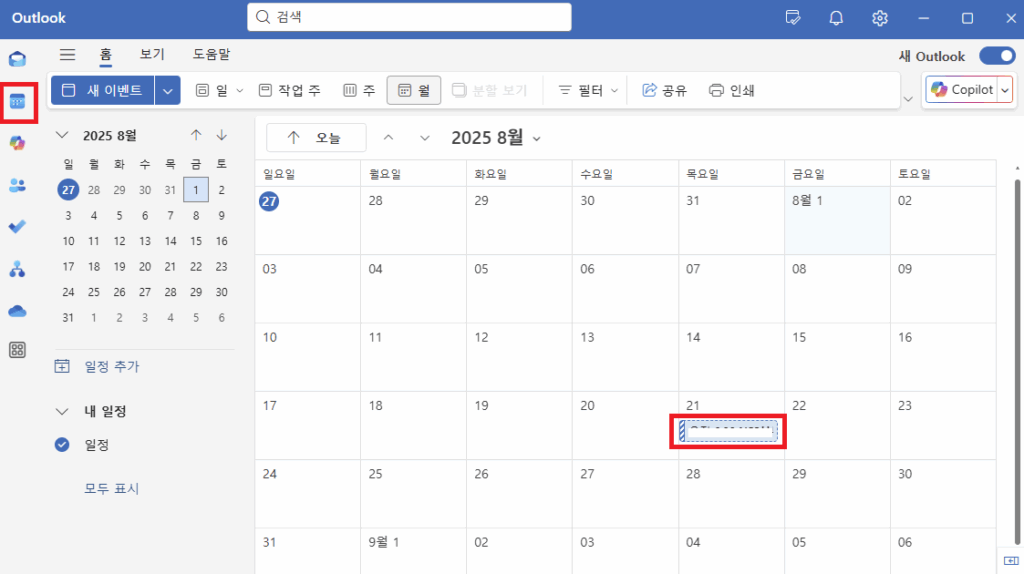The height and width of the screenshot is (574, 1024).
Task: Click the vertical calendar scrollbar
Action: click(x=1017, y=361)
